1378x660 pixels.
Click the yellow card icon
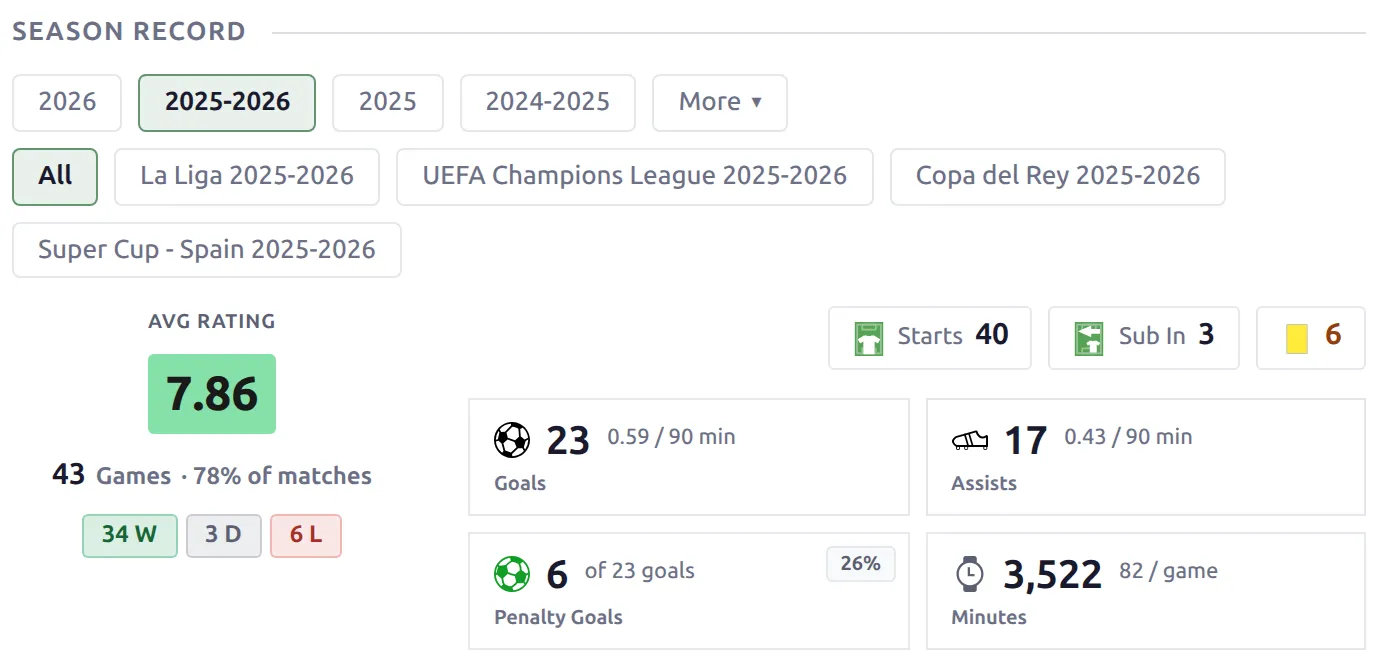pos(1297,338)
